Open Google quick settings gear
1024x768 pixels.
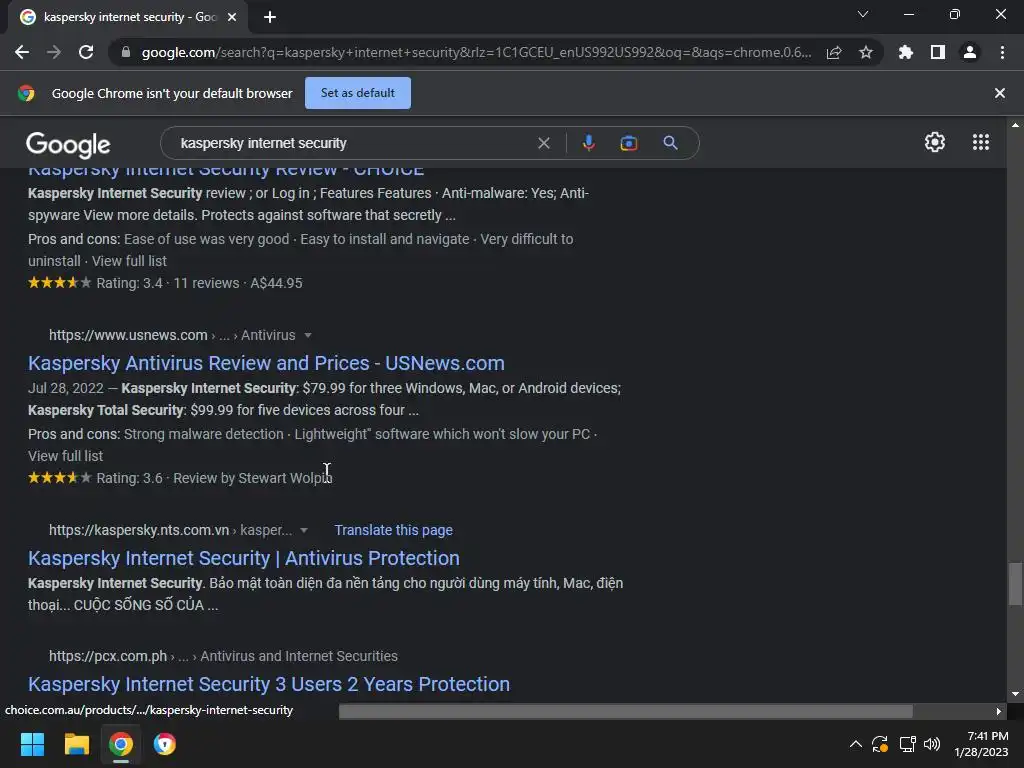(x=935, y=142)
